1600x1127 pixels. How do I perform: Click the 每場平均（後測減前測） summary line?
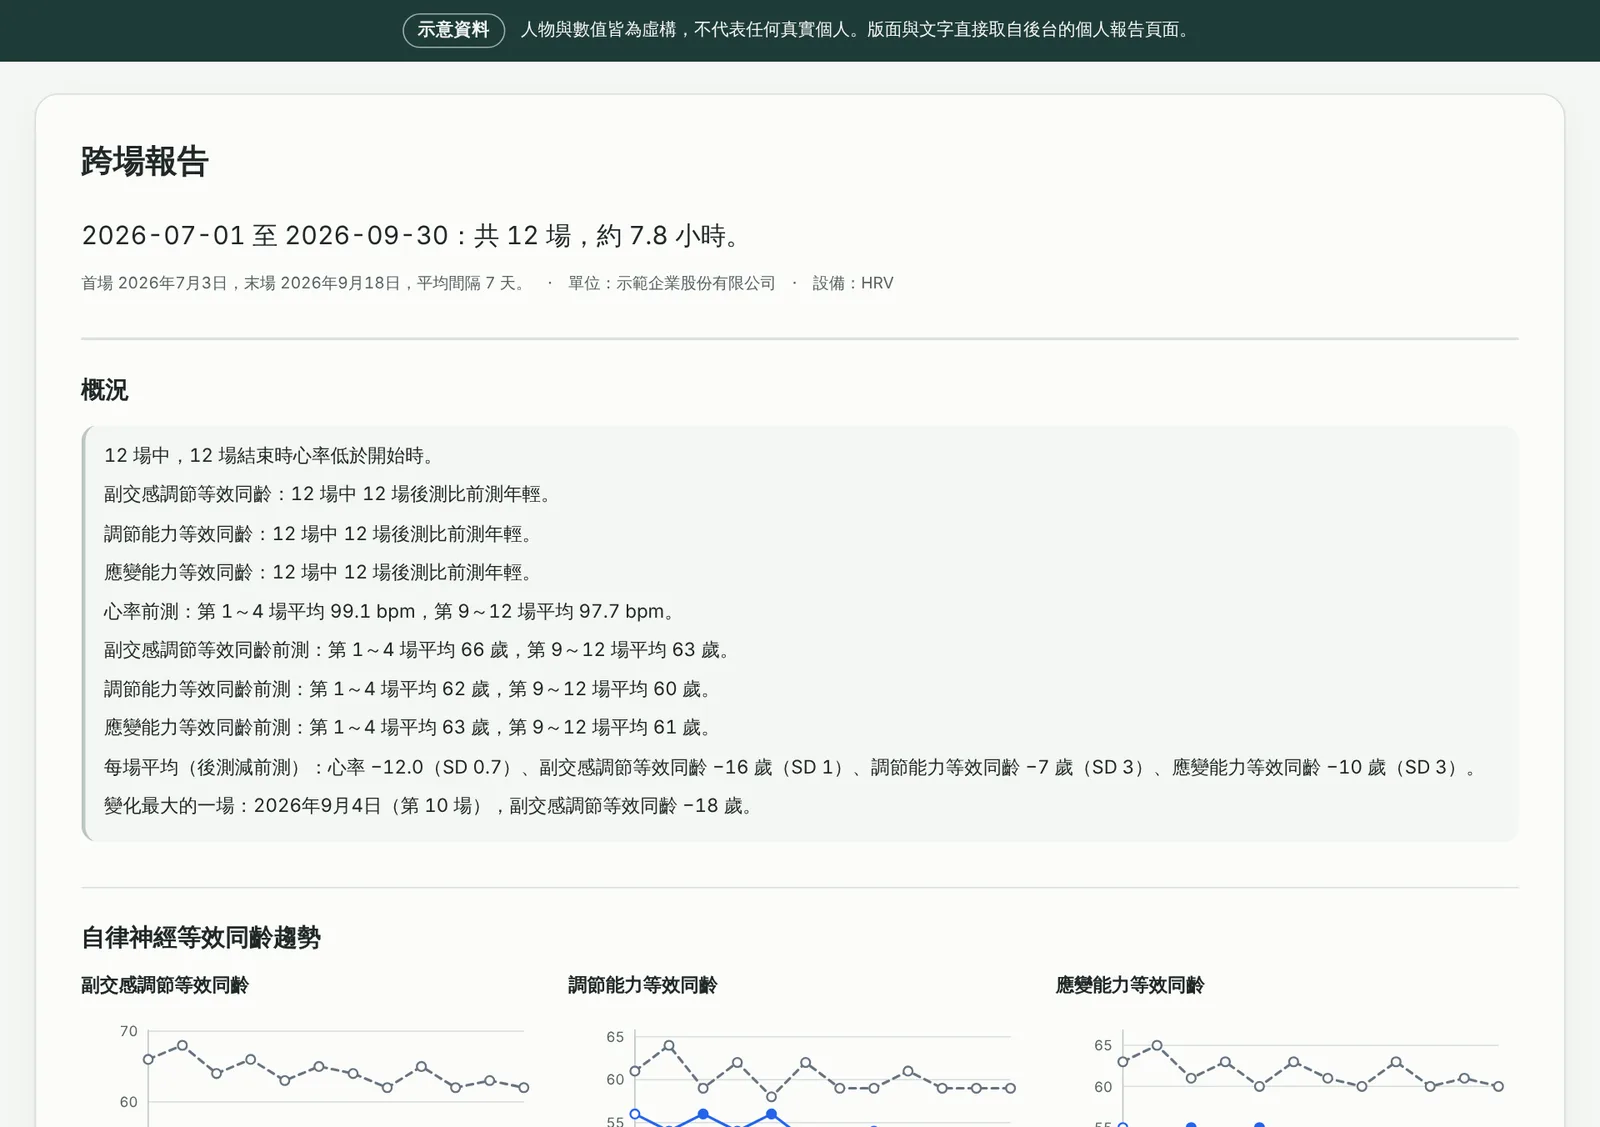(791, 767)
